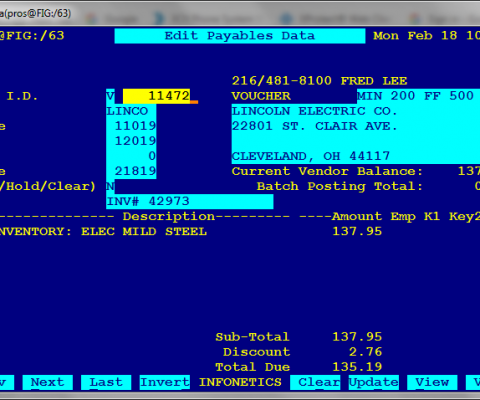Screen dimensions: 480x400
Task: Click the Sub-Total label
Action: click(x=252, y=337)
